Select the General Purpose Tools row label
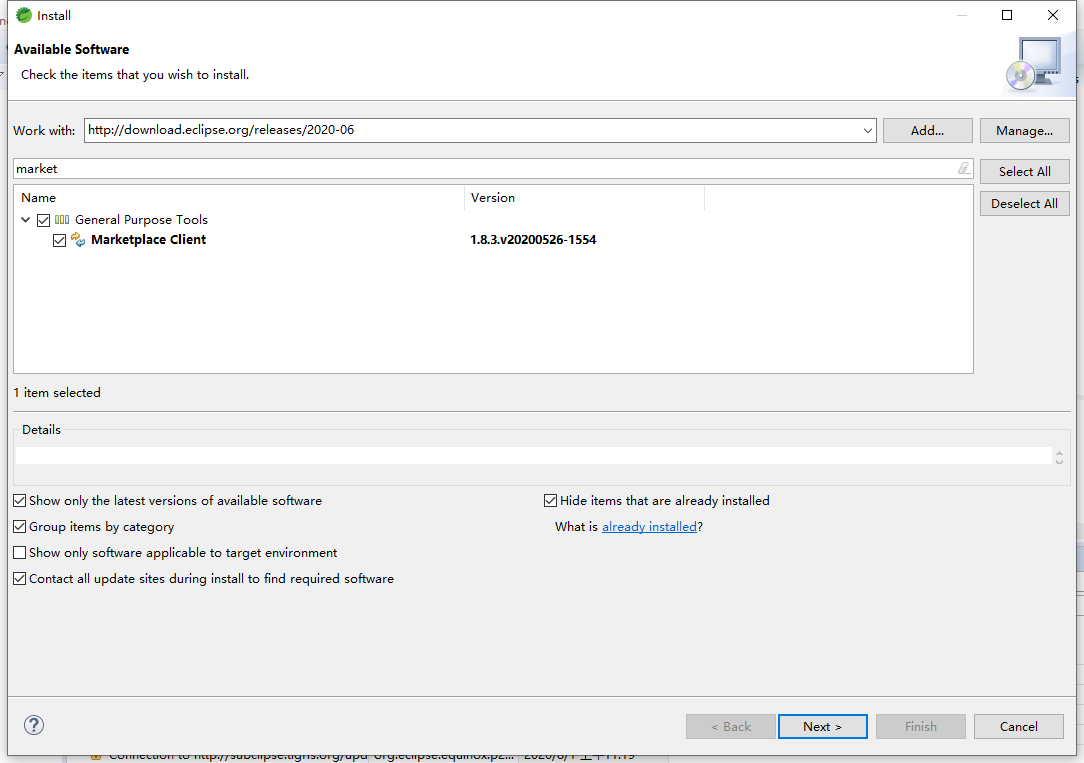The image size is (1084, 763). (x=141, y=220)
